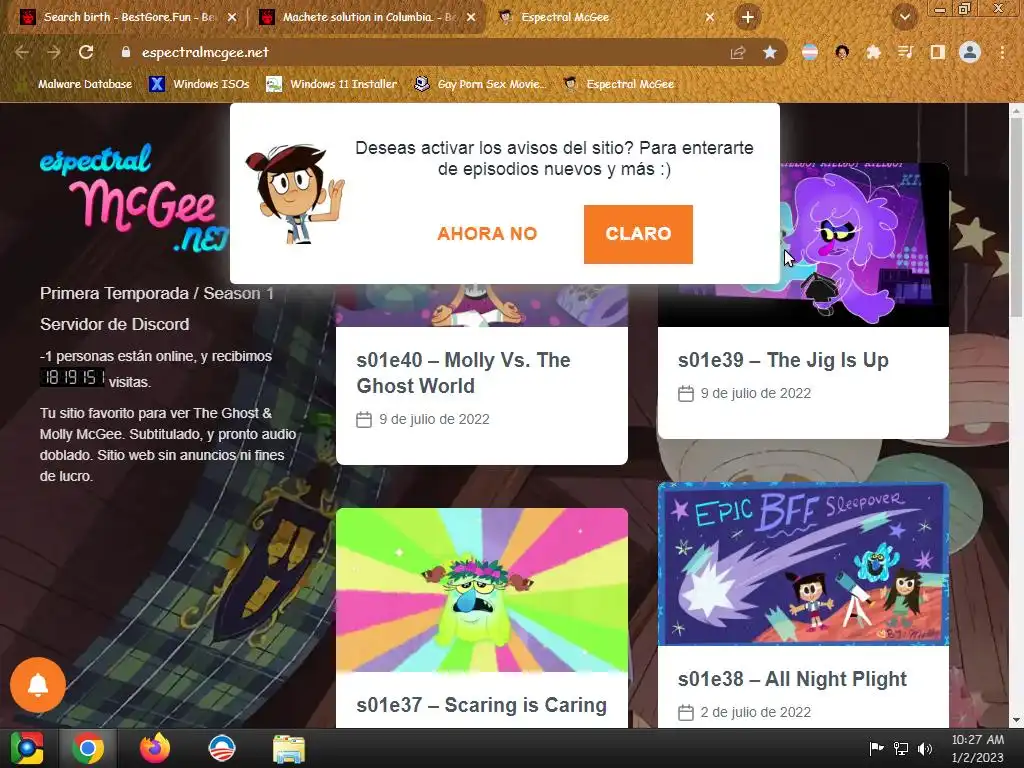Open a new tab with plus button
This screenshot has width=1024, height=768.
click(x=748, y=17)
